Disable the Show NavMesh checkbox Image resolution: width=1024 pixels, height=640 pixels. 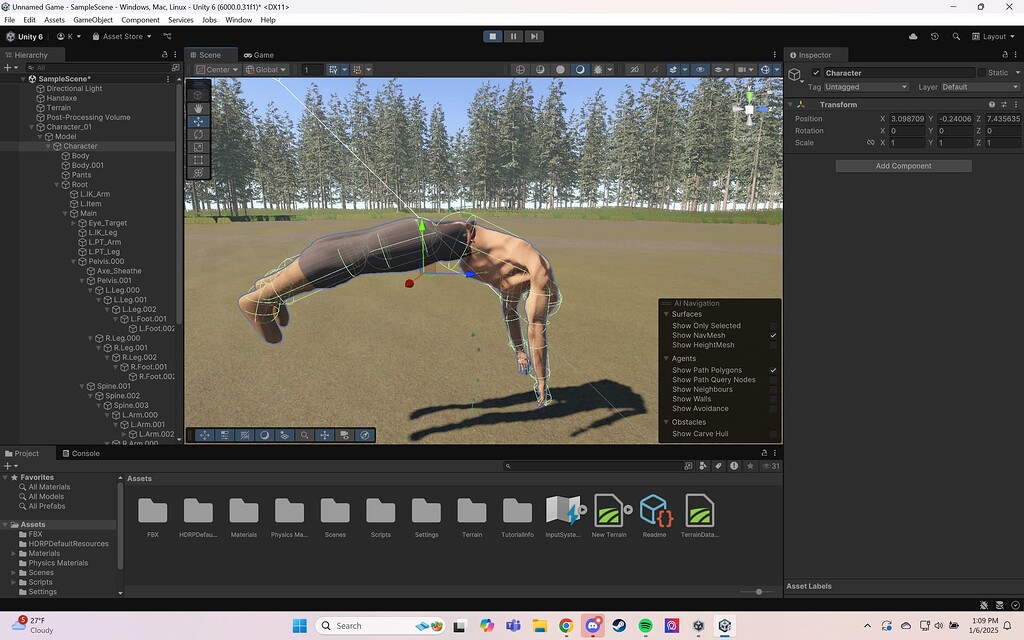772,334
